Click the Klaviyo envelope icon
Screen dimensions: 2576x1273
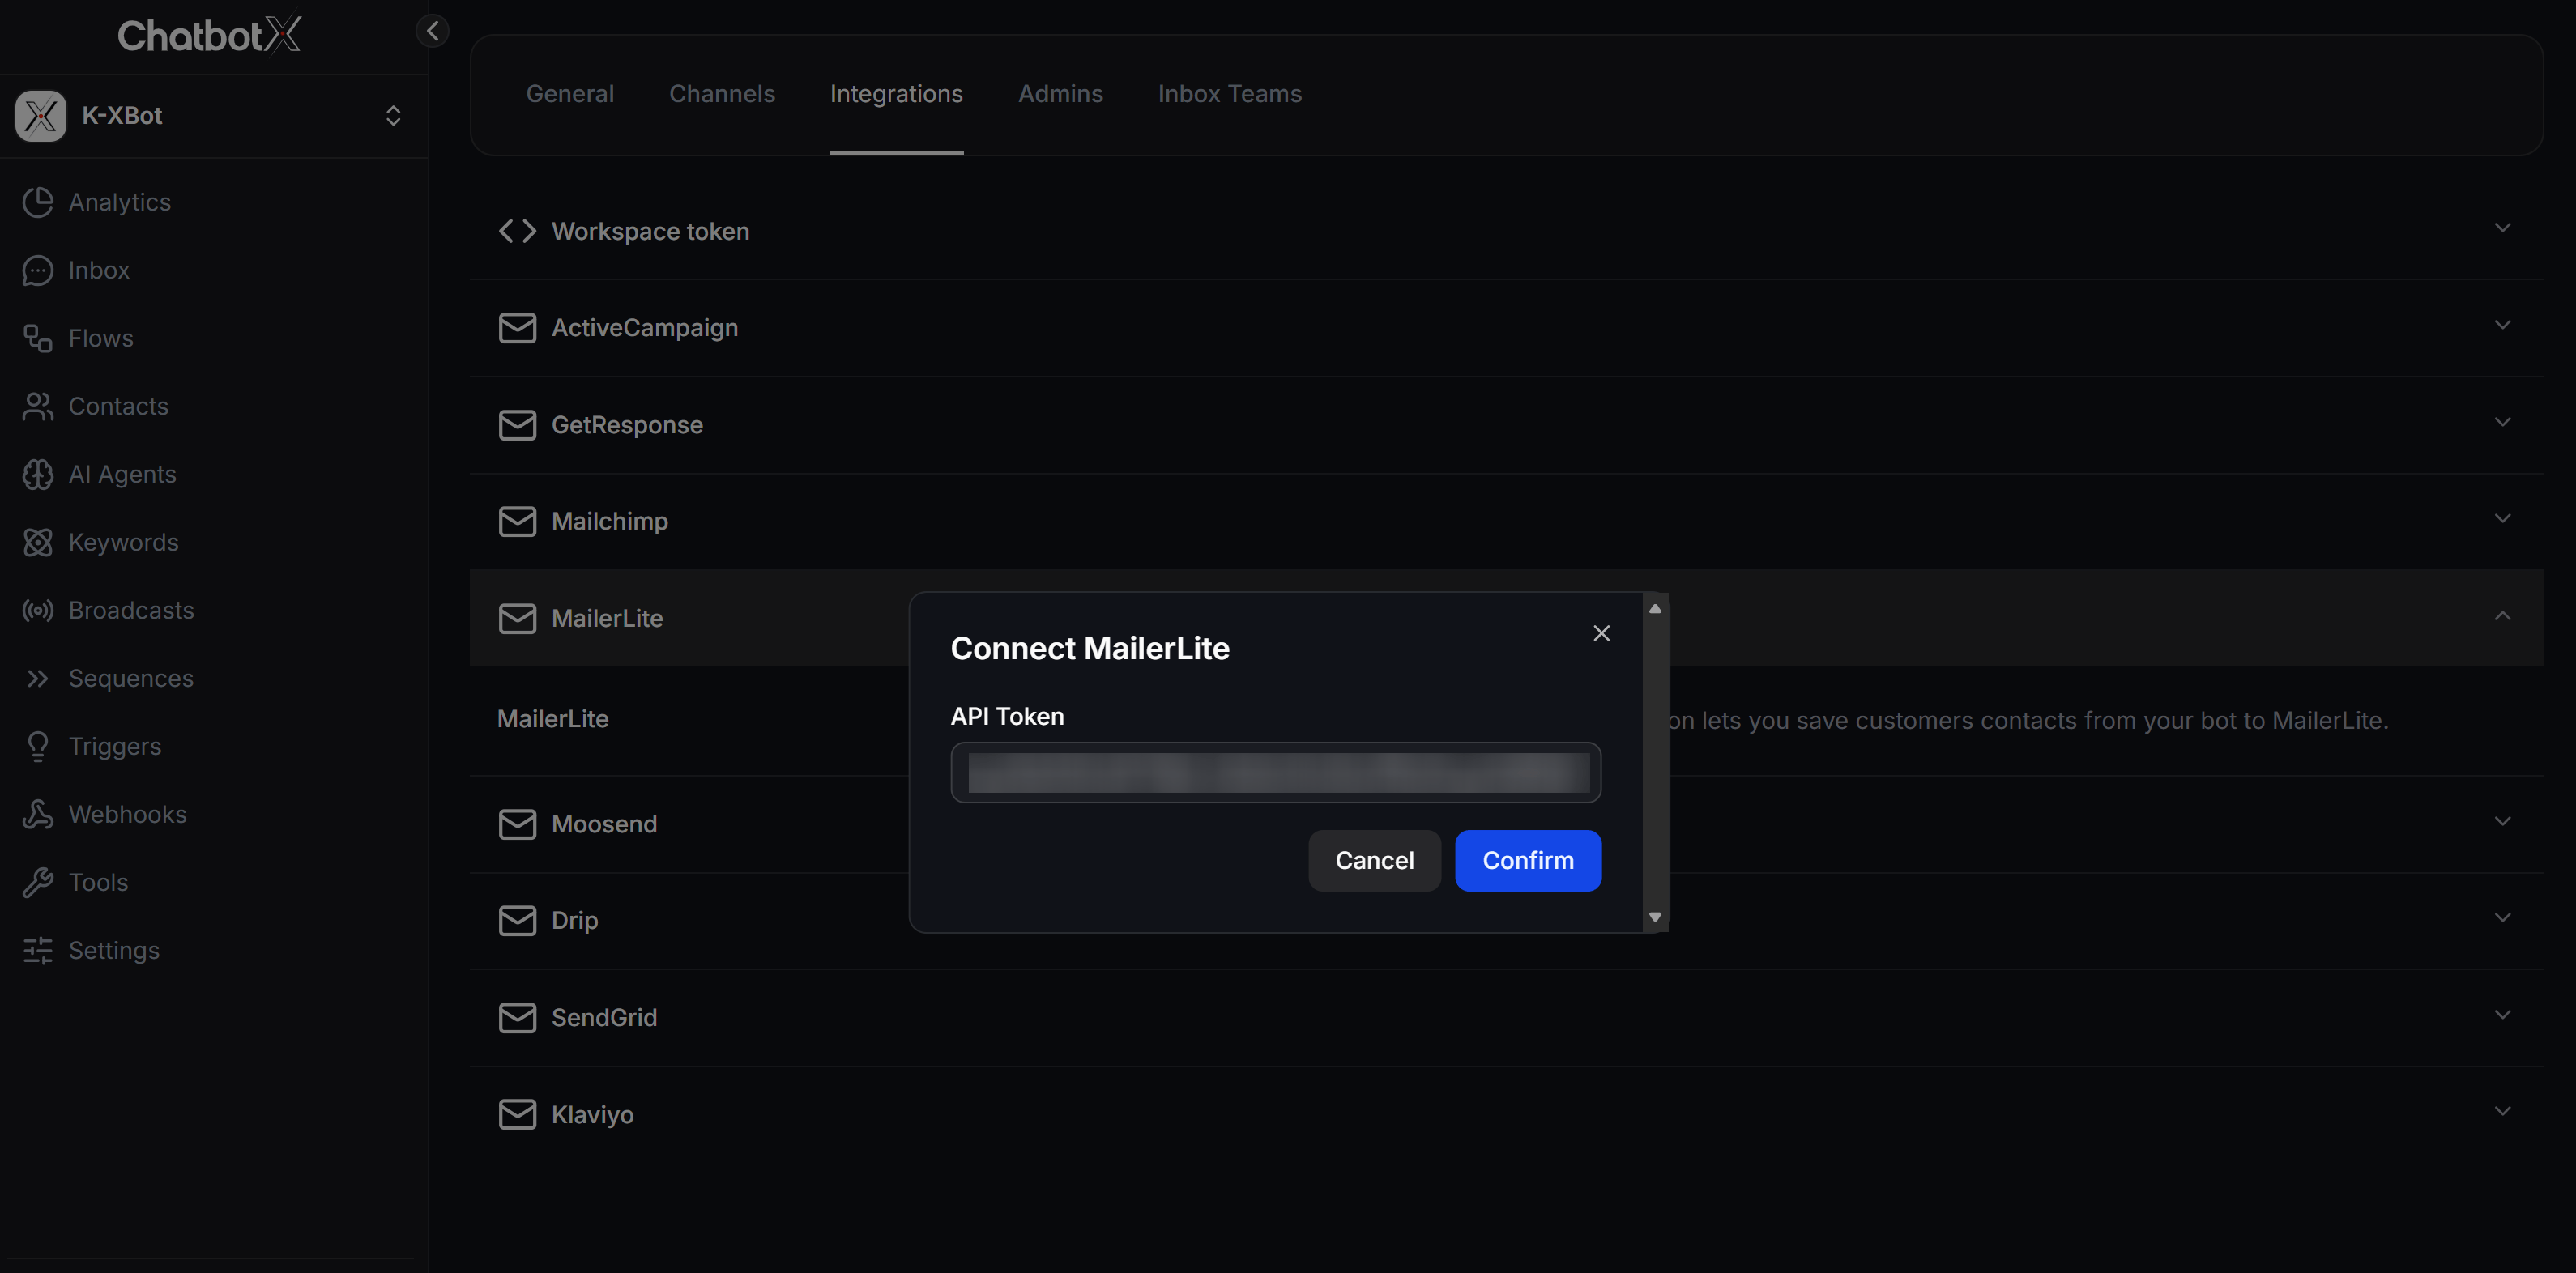(517, 1114)
